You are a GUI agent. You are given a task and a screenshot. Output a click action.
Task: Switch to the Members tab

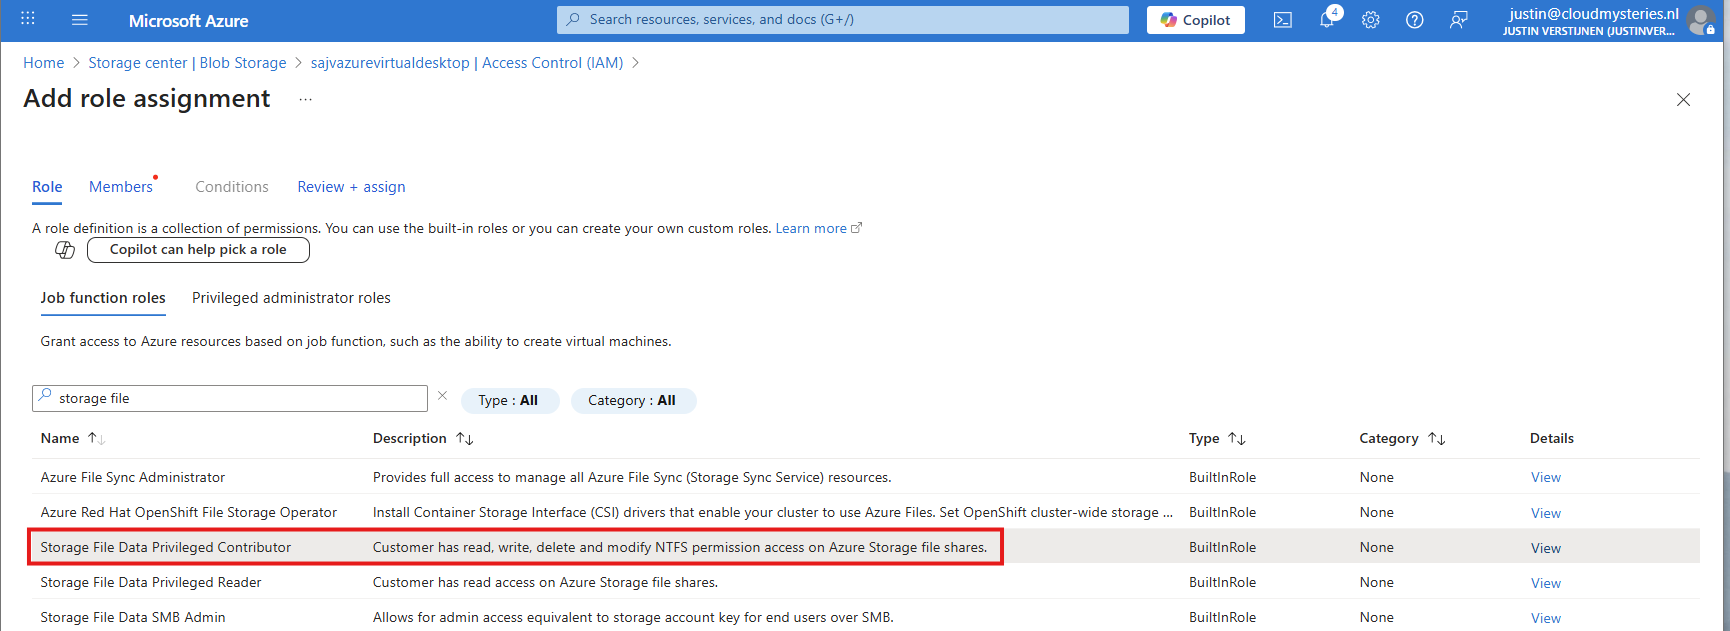[x=121, y=187]
